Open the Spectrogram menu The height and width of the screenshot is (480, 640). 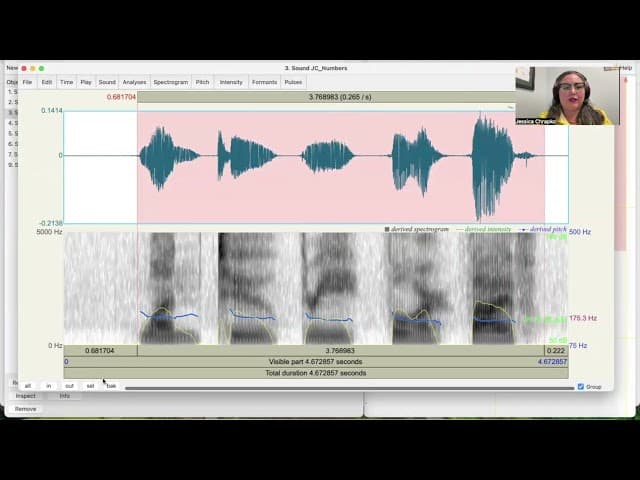click(x=171, y=82)
